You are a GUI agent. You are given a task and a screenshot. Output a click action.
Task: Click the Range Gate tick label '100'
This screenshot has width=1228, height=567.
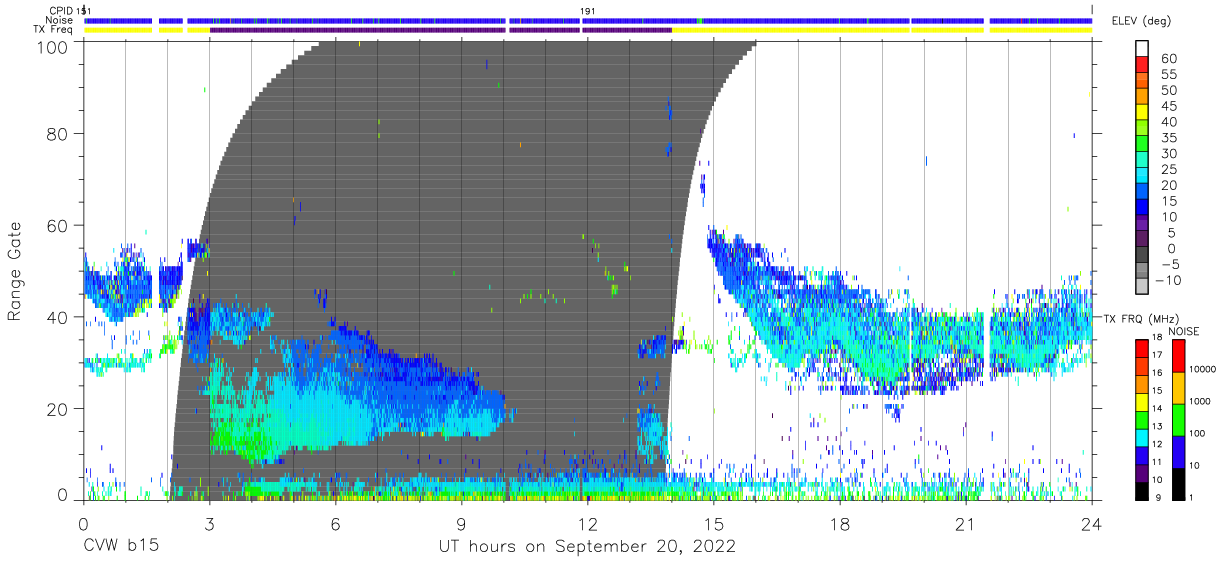pos(53,47)
